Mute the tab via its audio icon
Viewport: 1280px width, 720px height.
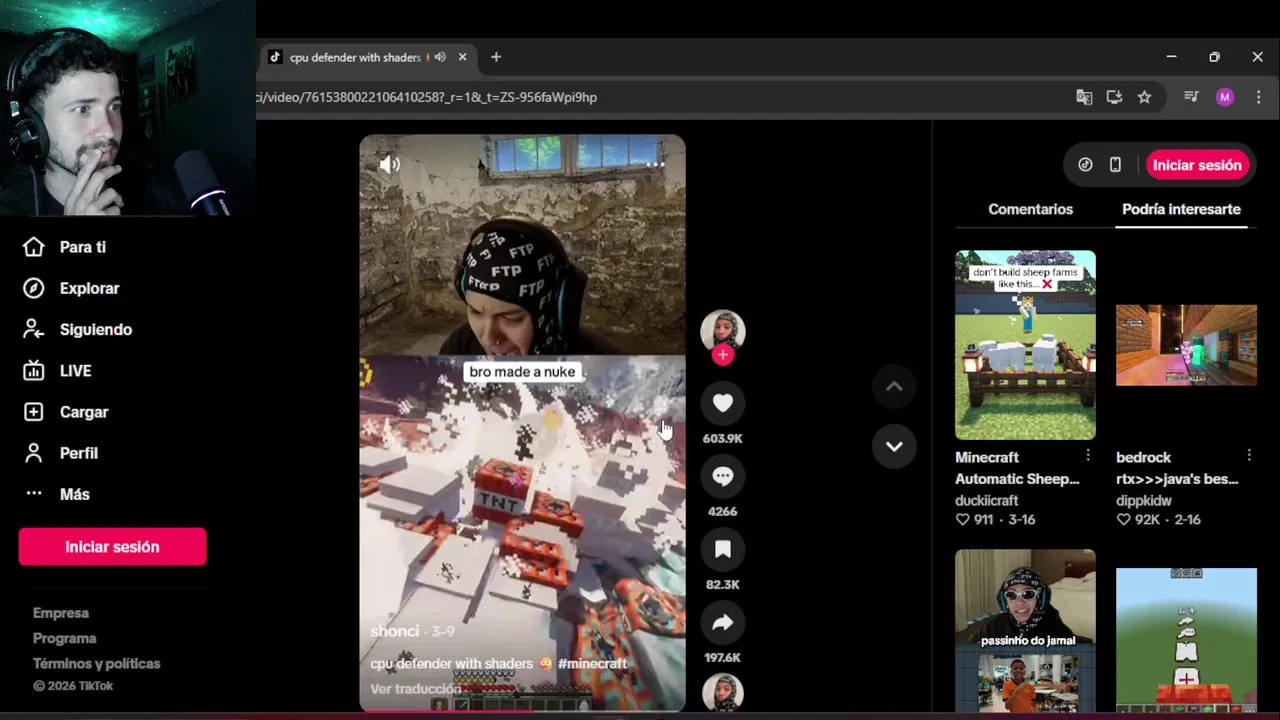click(x=440, y=57)
